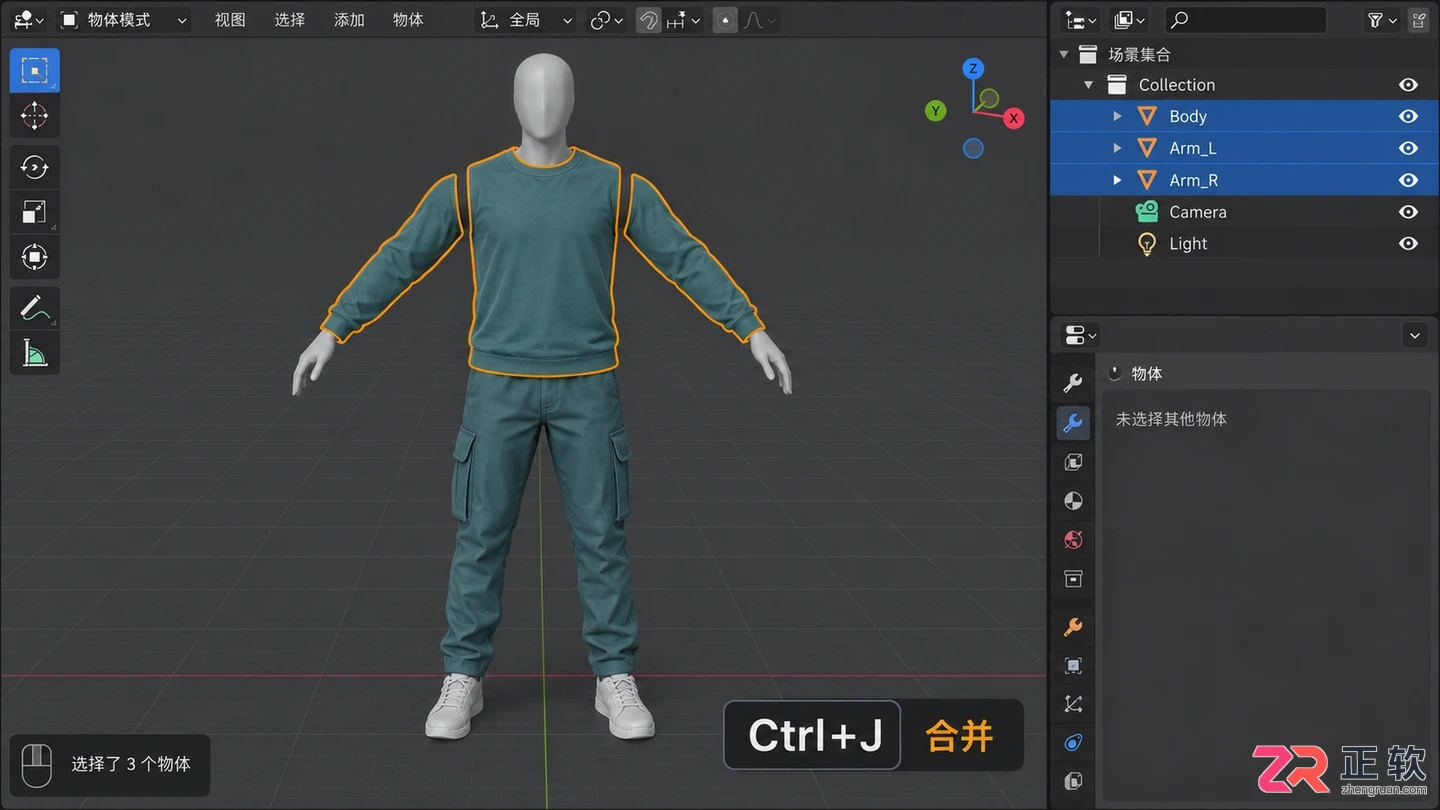Expand the Arm_L tree row

tap(1117, 148)
